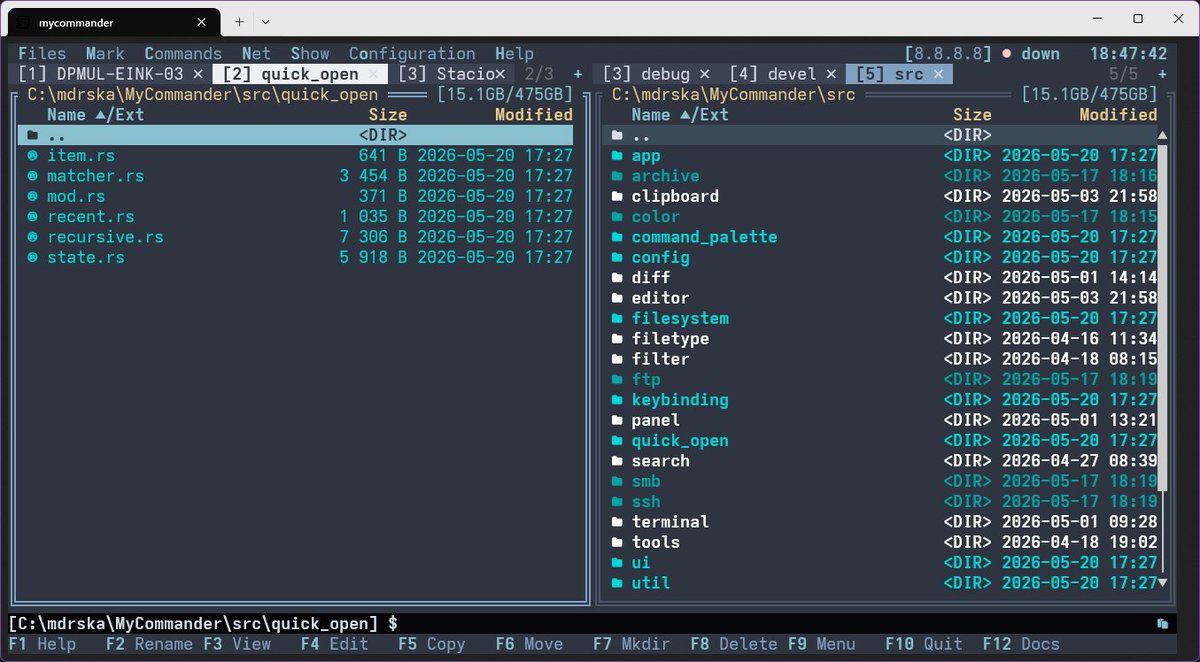Sort left panel by Modified column
1200x662 pixels.
534,115
